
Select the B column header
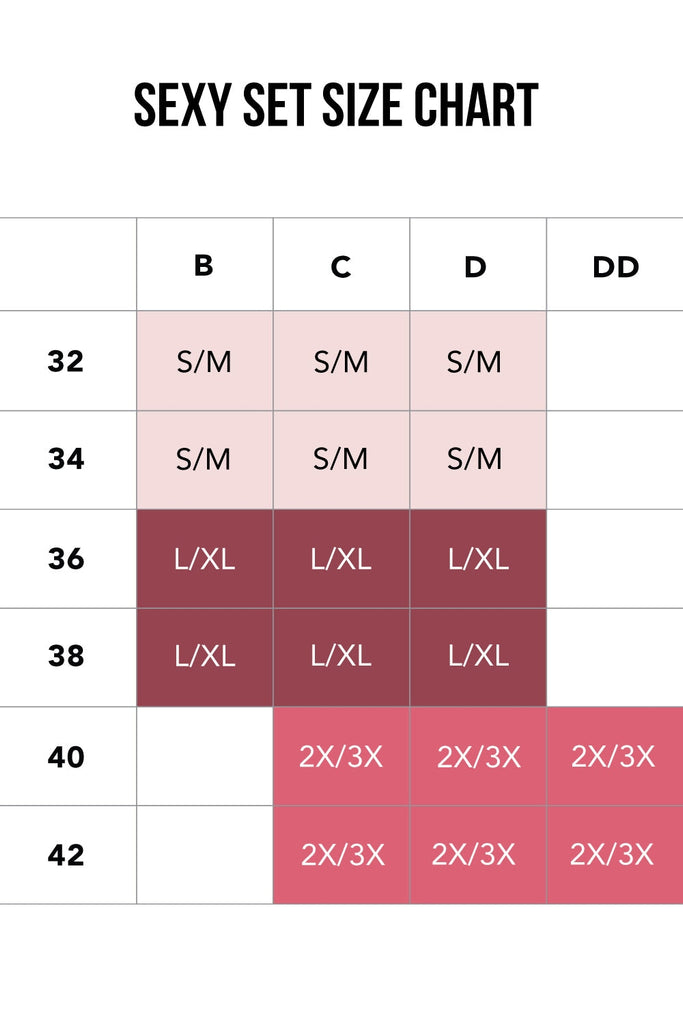[x=204, y=266]
